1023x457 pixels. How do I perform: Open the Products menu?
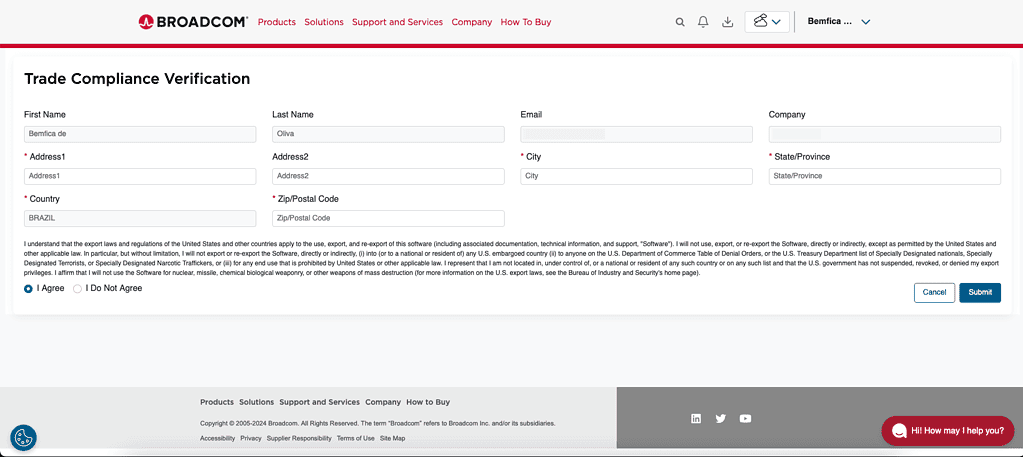coord(277,22)
